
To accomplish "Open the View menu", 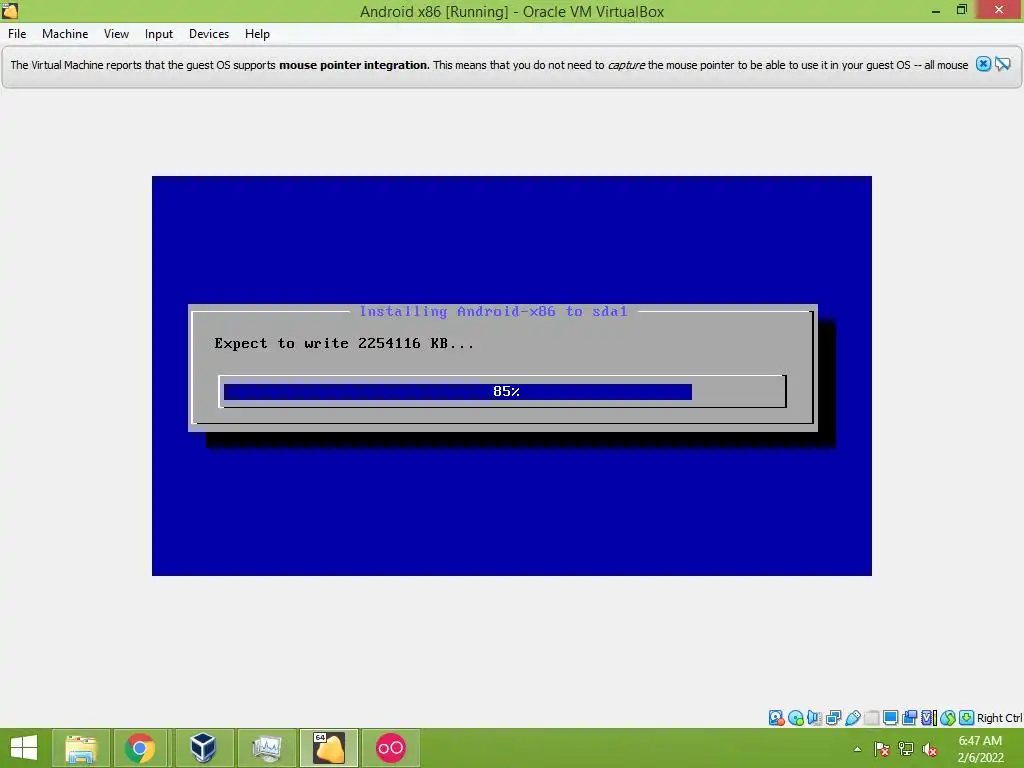I will click(116, 34).
